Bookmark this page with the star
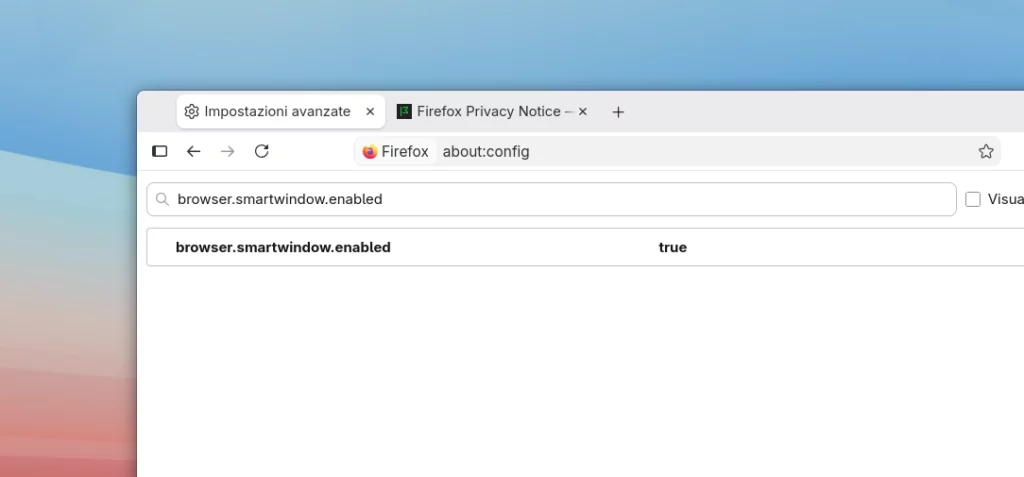Image resolution: width=1024 pixels, height=477 pixels. (x=985, y=152)
